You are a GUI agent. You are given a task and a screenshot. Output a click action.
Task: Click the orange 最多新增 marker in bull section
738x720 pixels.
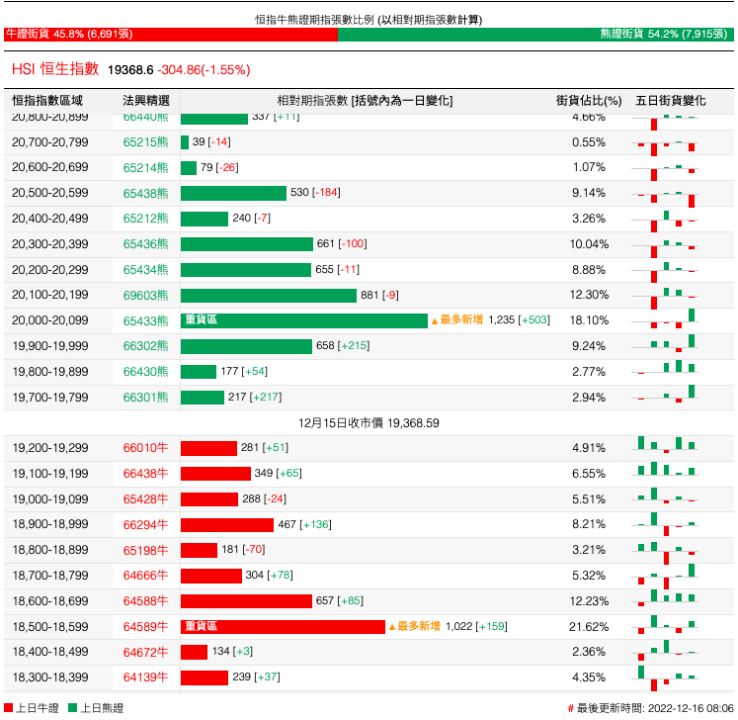(415, 626)
